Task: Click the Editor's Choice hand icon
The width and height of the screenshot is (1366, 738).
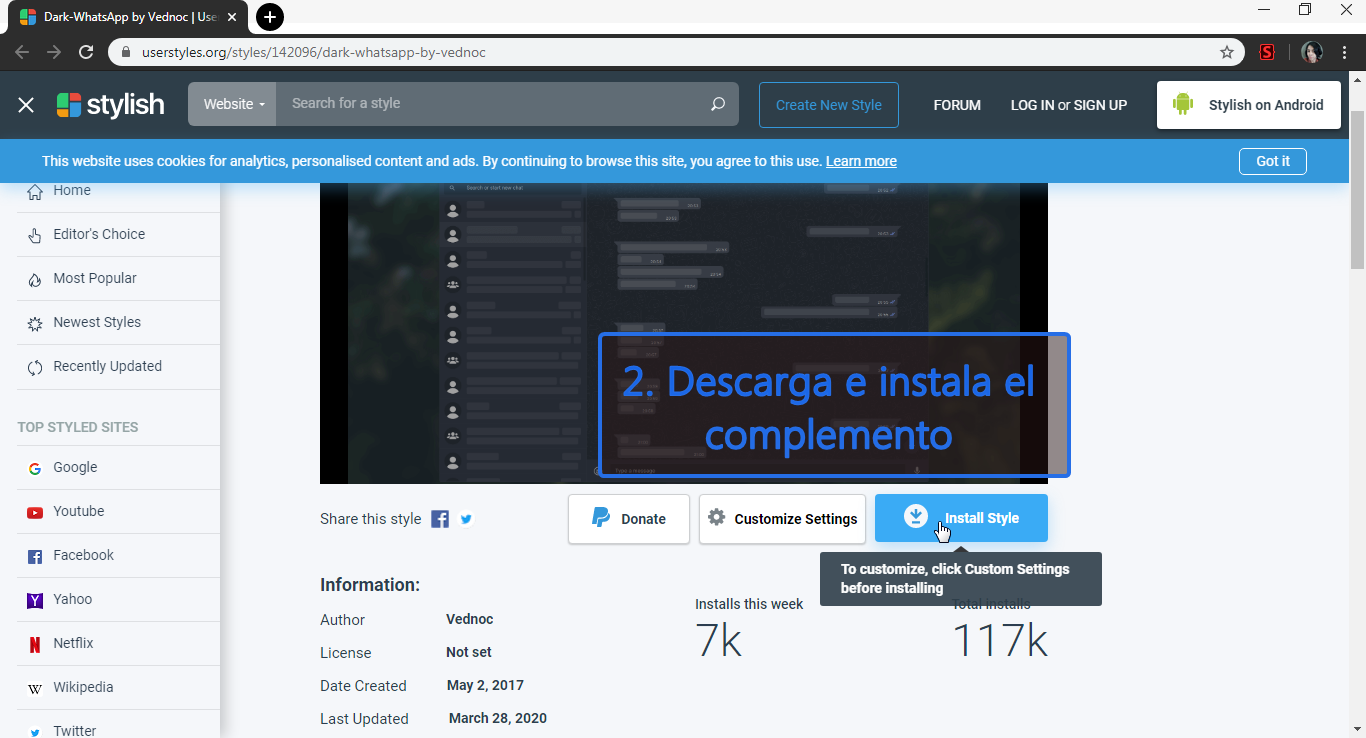Action: pos(35,235)
